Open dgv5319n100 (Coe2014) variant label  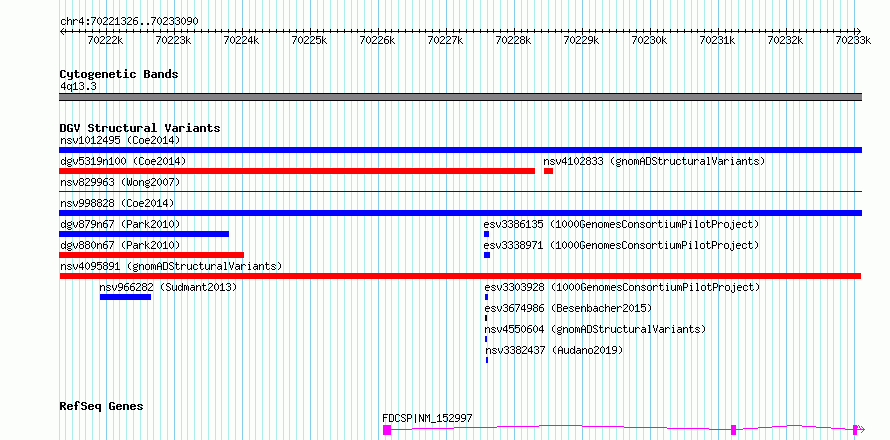(x=123, y=161)
